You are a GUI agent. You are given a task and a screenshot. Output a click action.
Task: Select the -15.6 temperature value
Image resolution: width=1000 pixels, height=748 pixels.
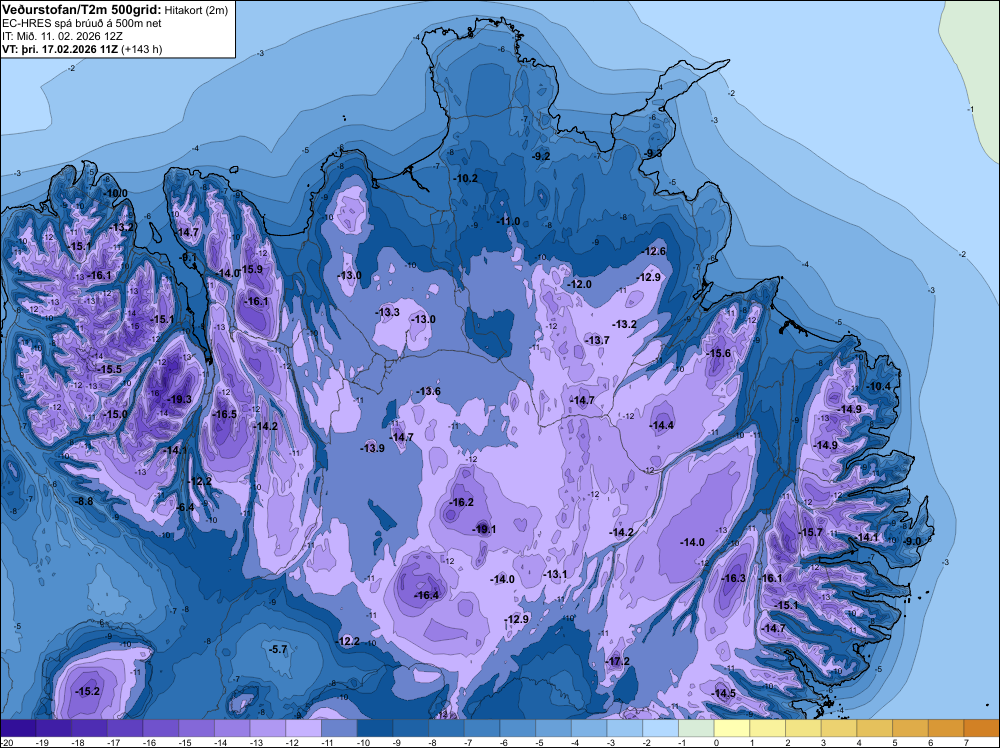(719, 353)
